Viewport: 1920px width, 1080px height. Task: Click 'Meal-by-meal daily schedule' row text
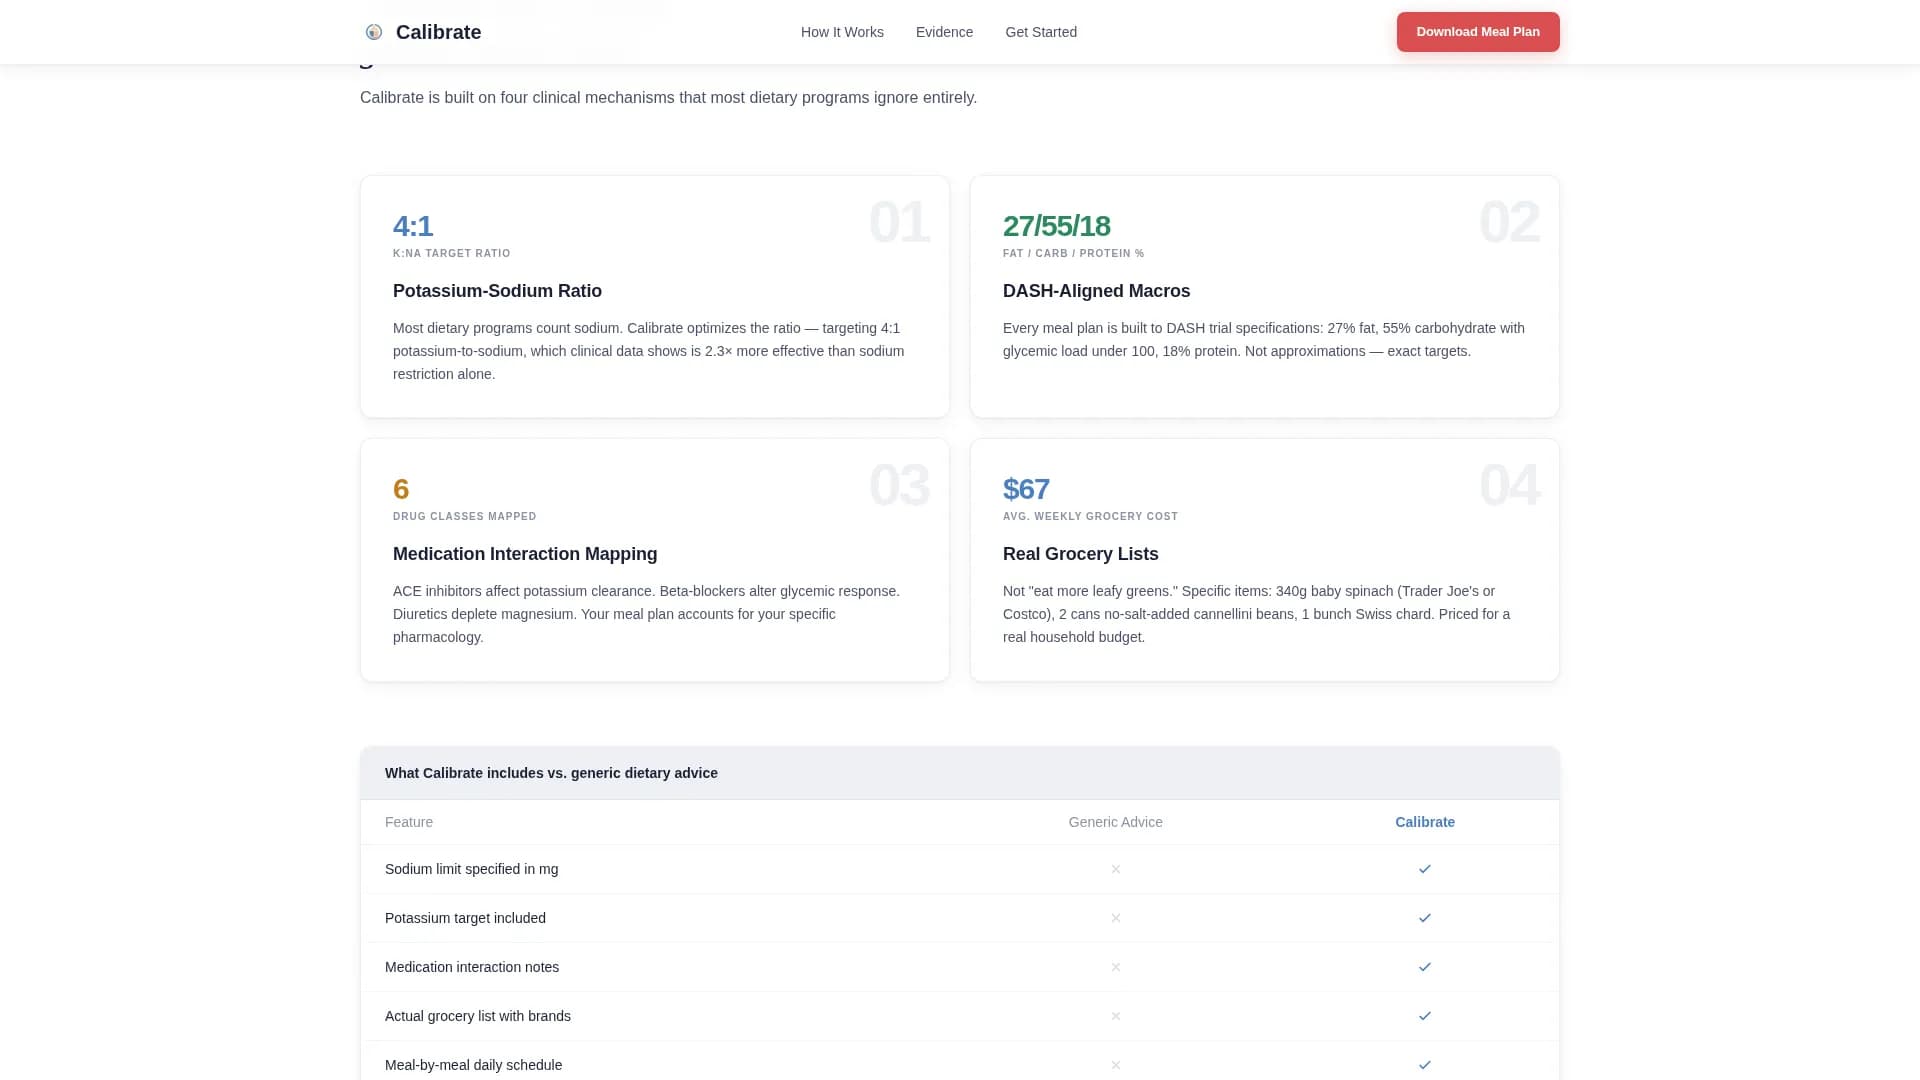(473, 1065)
